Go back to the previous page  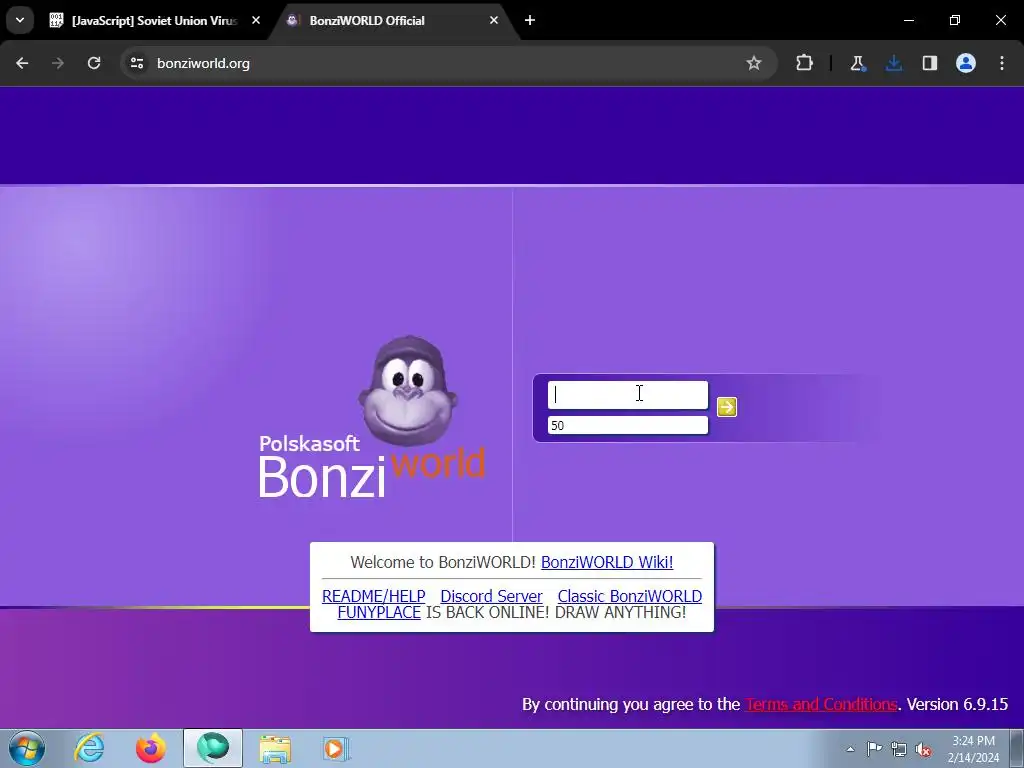[x=22, y=63]
